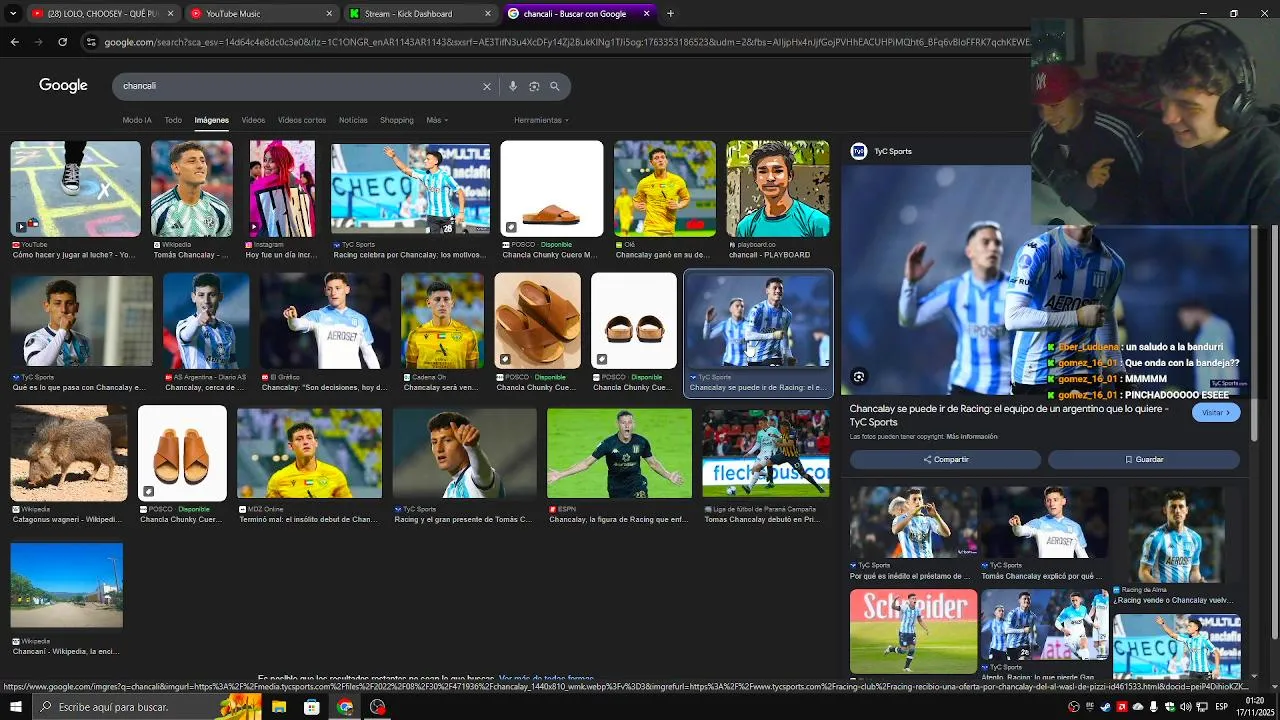Expand the Herramientas tools dropdown

point(541,120)
